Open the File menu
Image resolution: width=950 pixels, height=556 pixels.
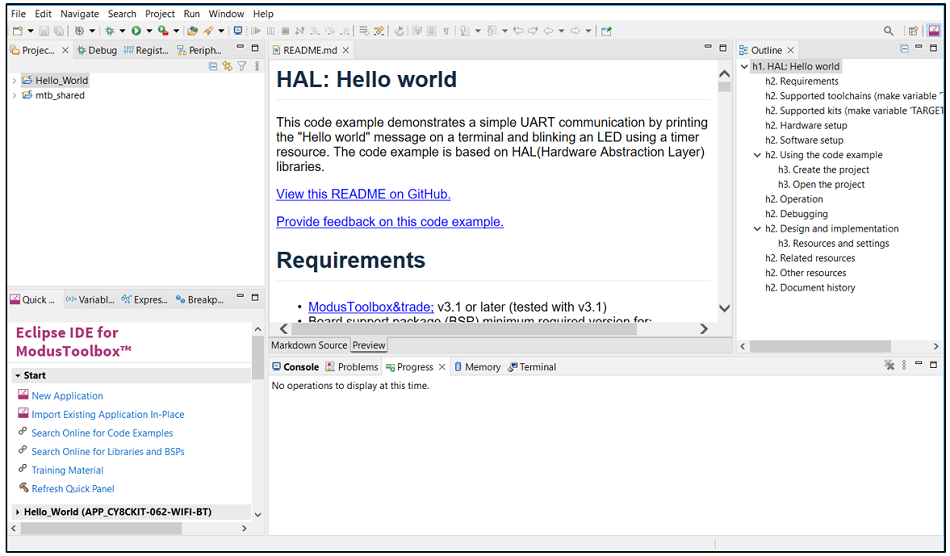pyautogui.click(x=18, y=13)
